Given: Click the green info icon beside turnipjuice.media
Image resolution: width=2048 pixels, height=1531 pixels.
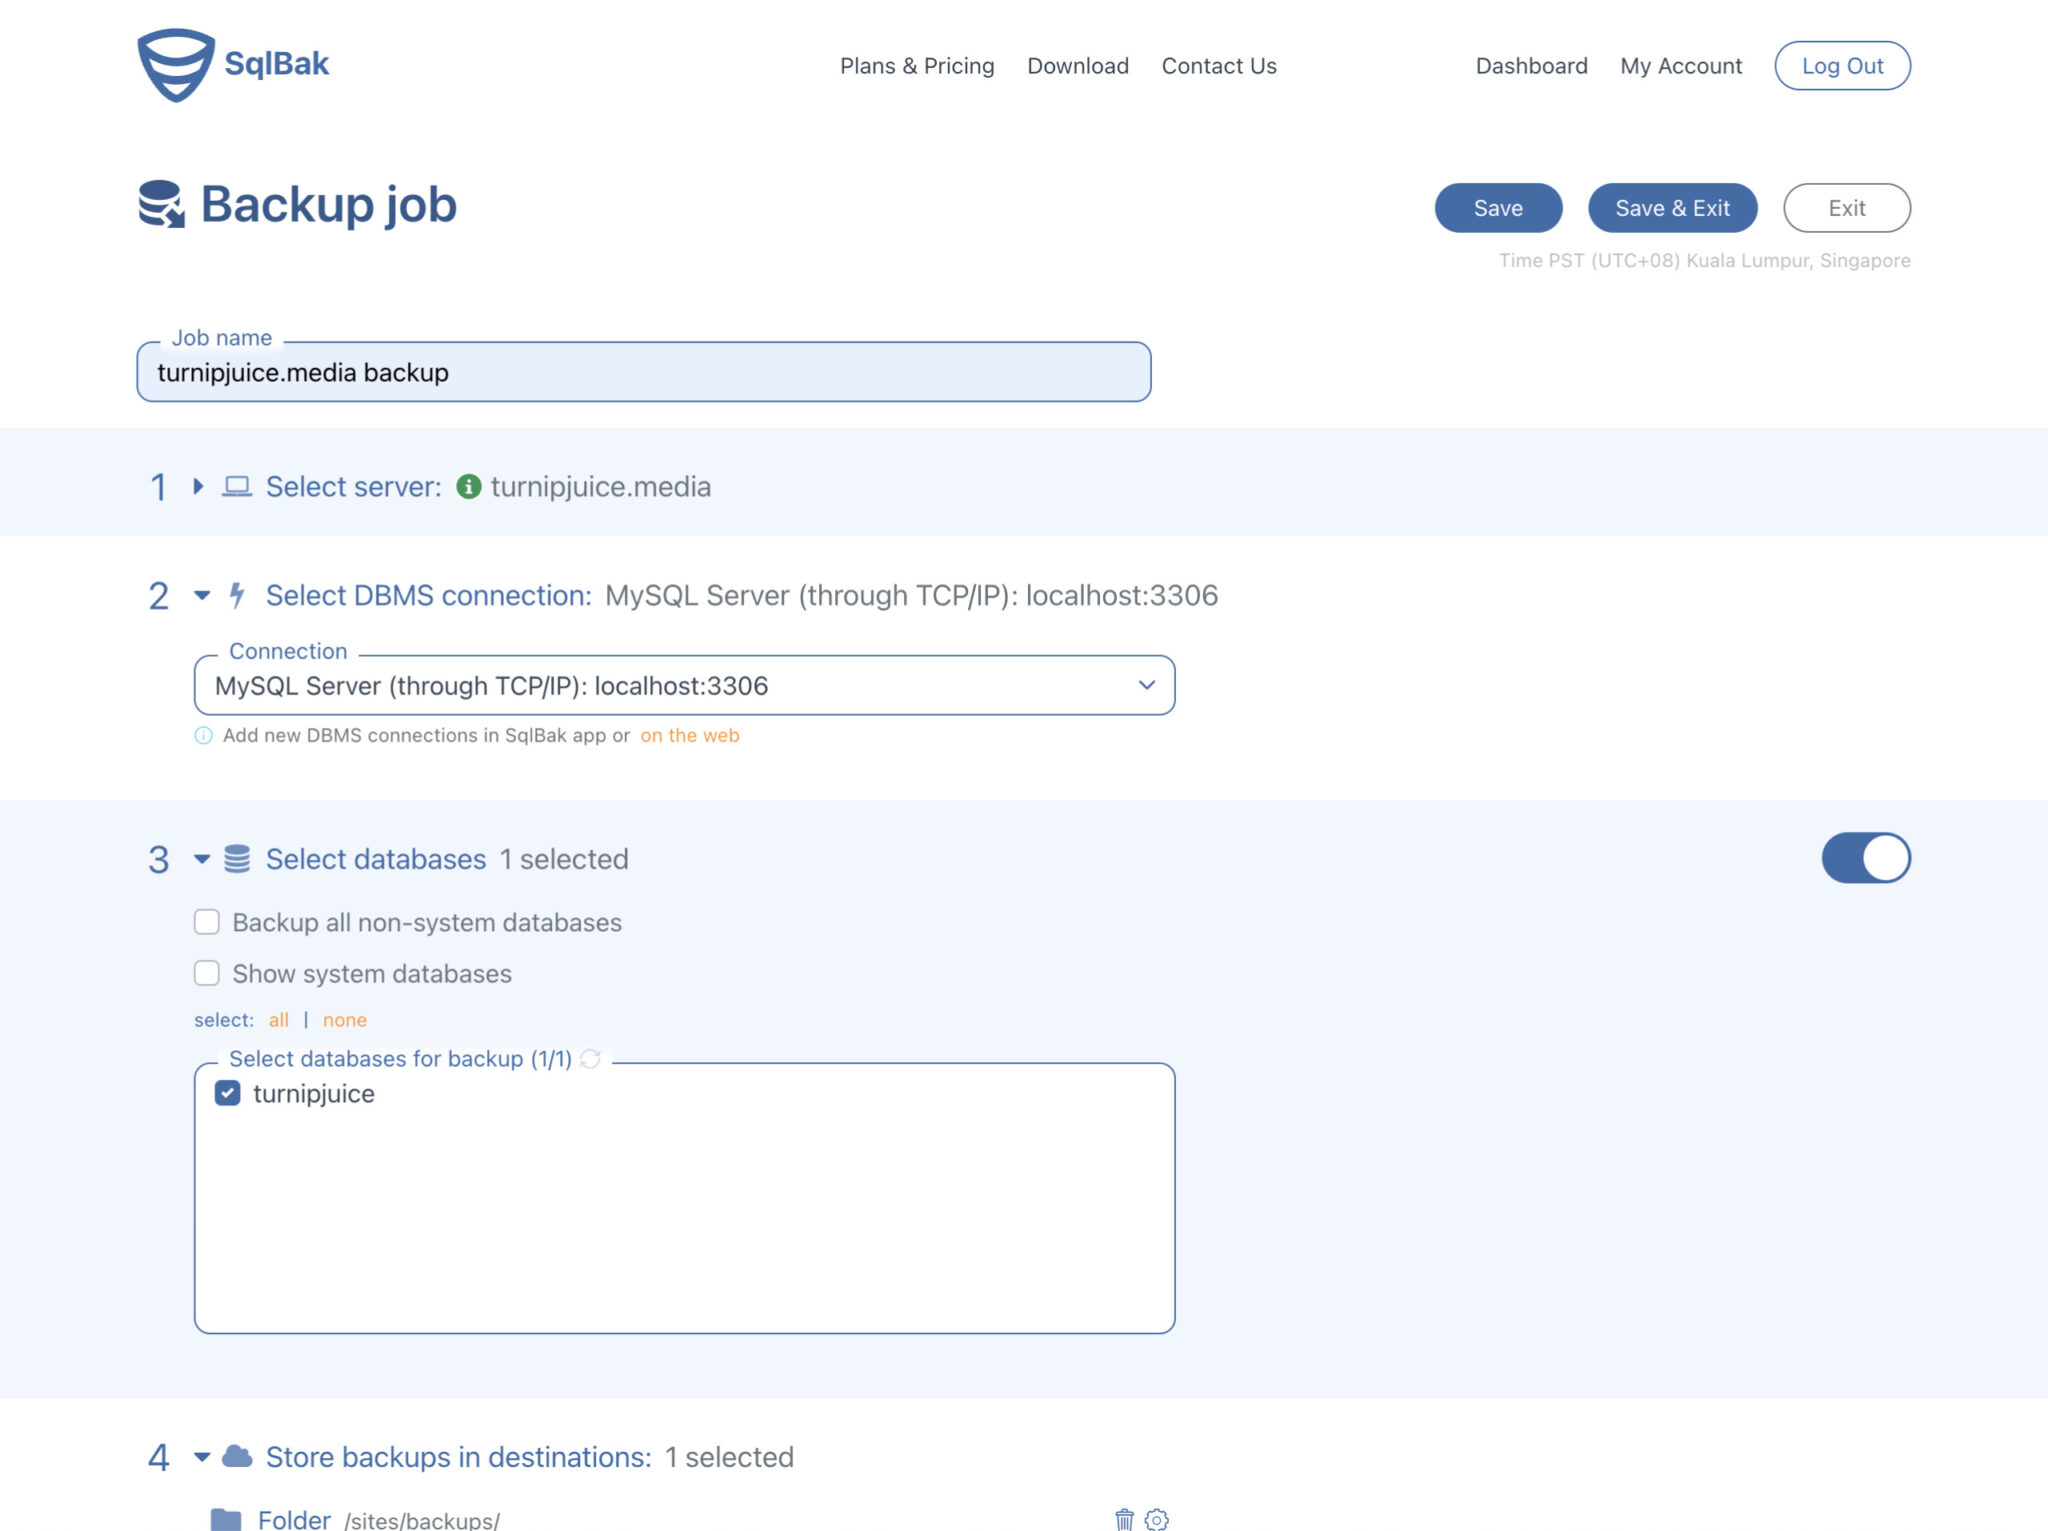Looking at the screenshot, I should (x=468, y=487).
